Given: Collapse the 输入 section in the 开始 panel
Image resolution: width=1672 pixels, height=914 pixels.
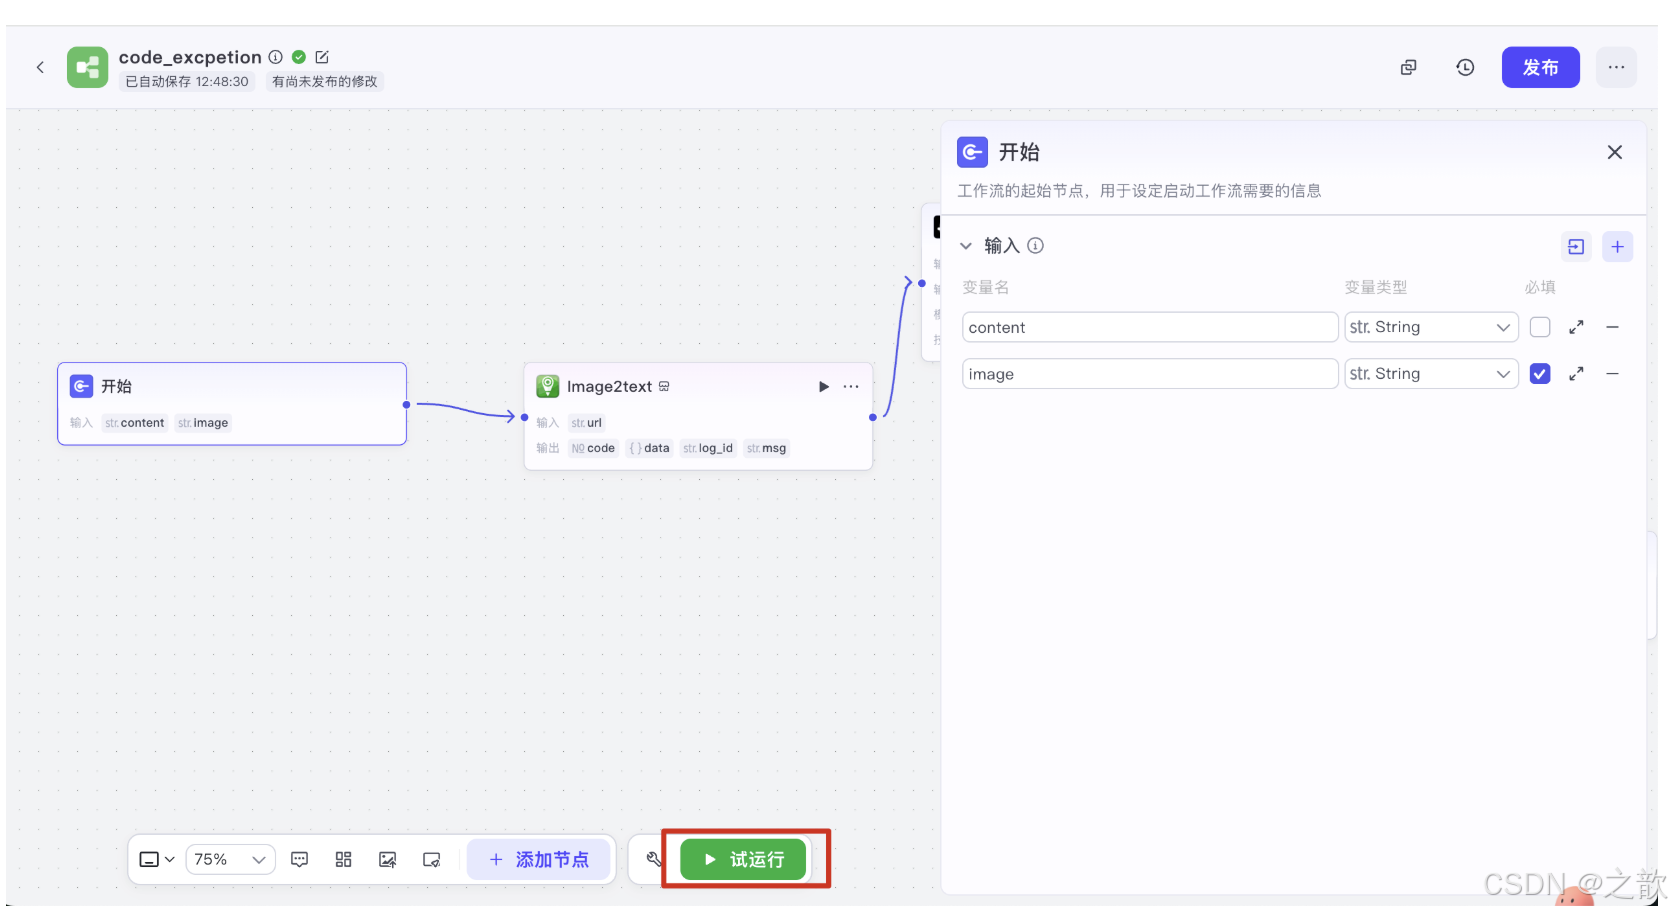Looking at the screenshot, I should point(966,245).
